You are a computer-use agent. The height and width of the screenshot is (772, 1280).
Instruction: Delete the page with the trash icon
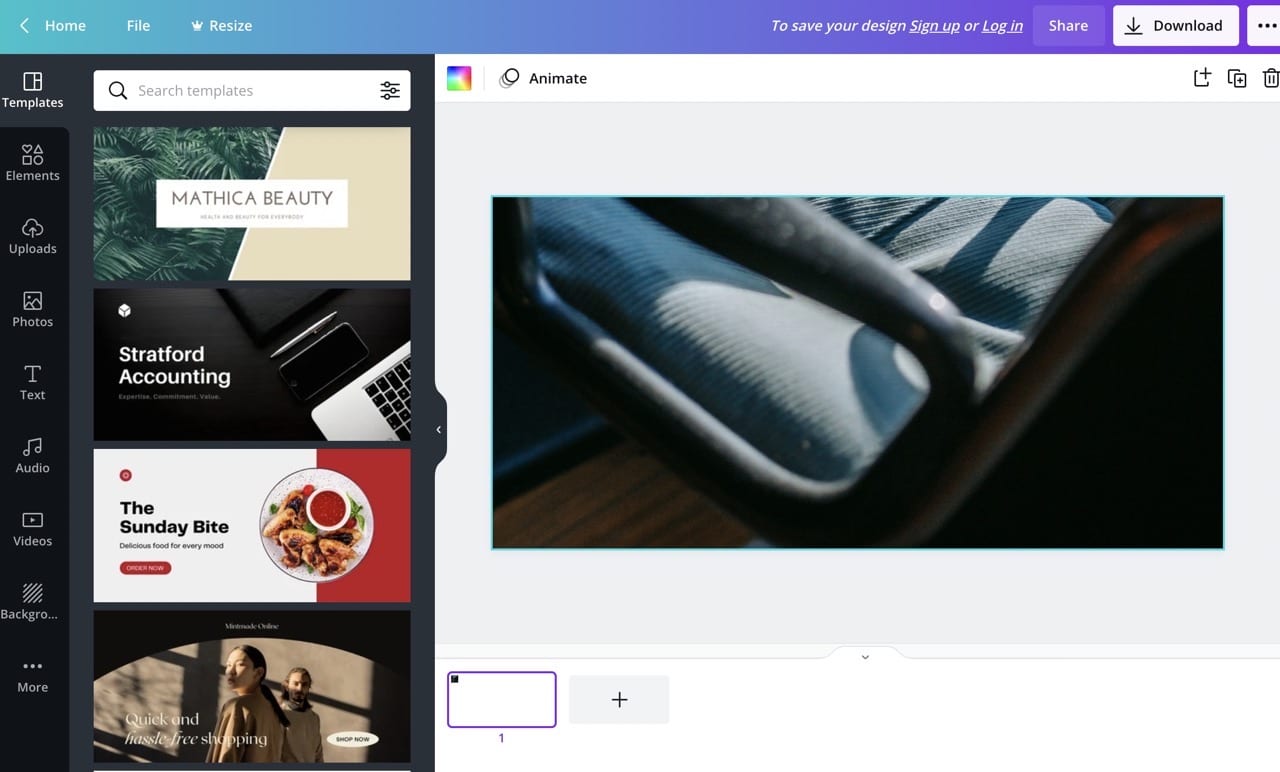click(1270, 78)
